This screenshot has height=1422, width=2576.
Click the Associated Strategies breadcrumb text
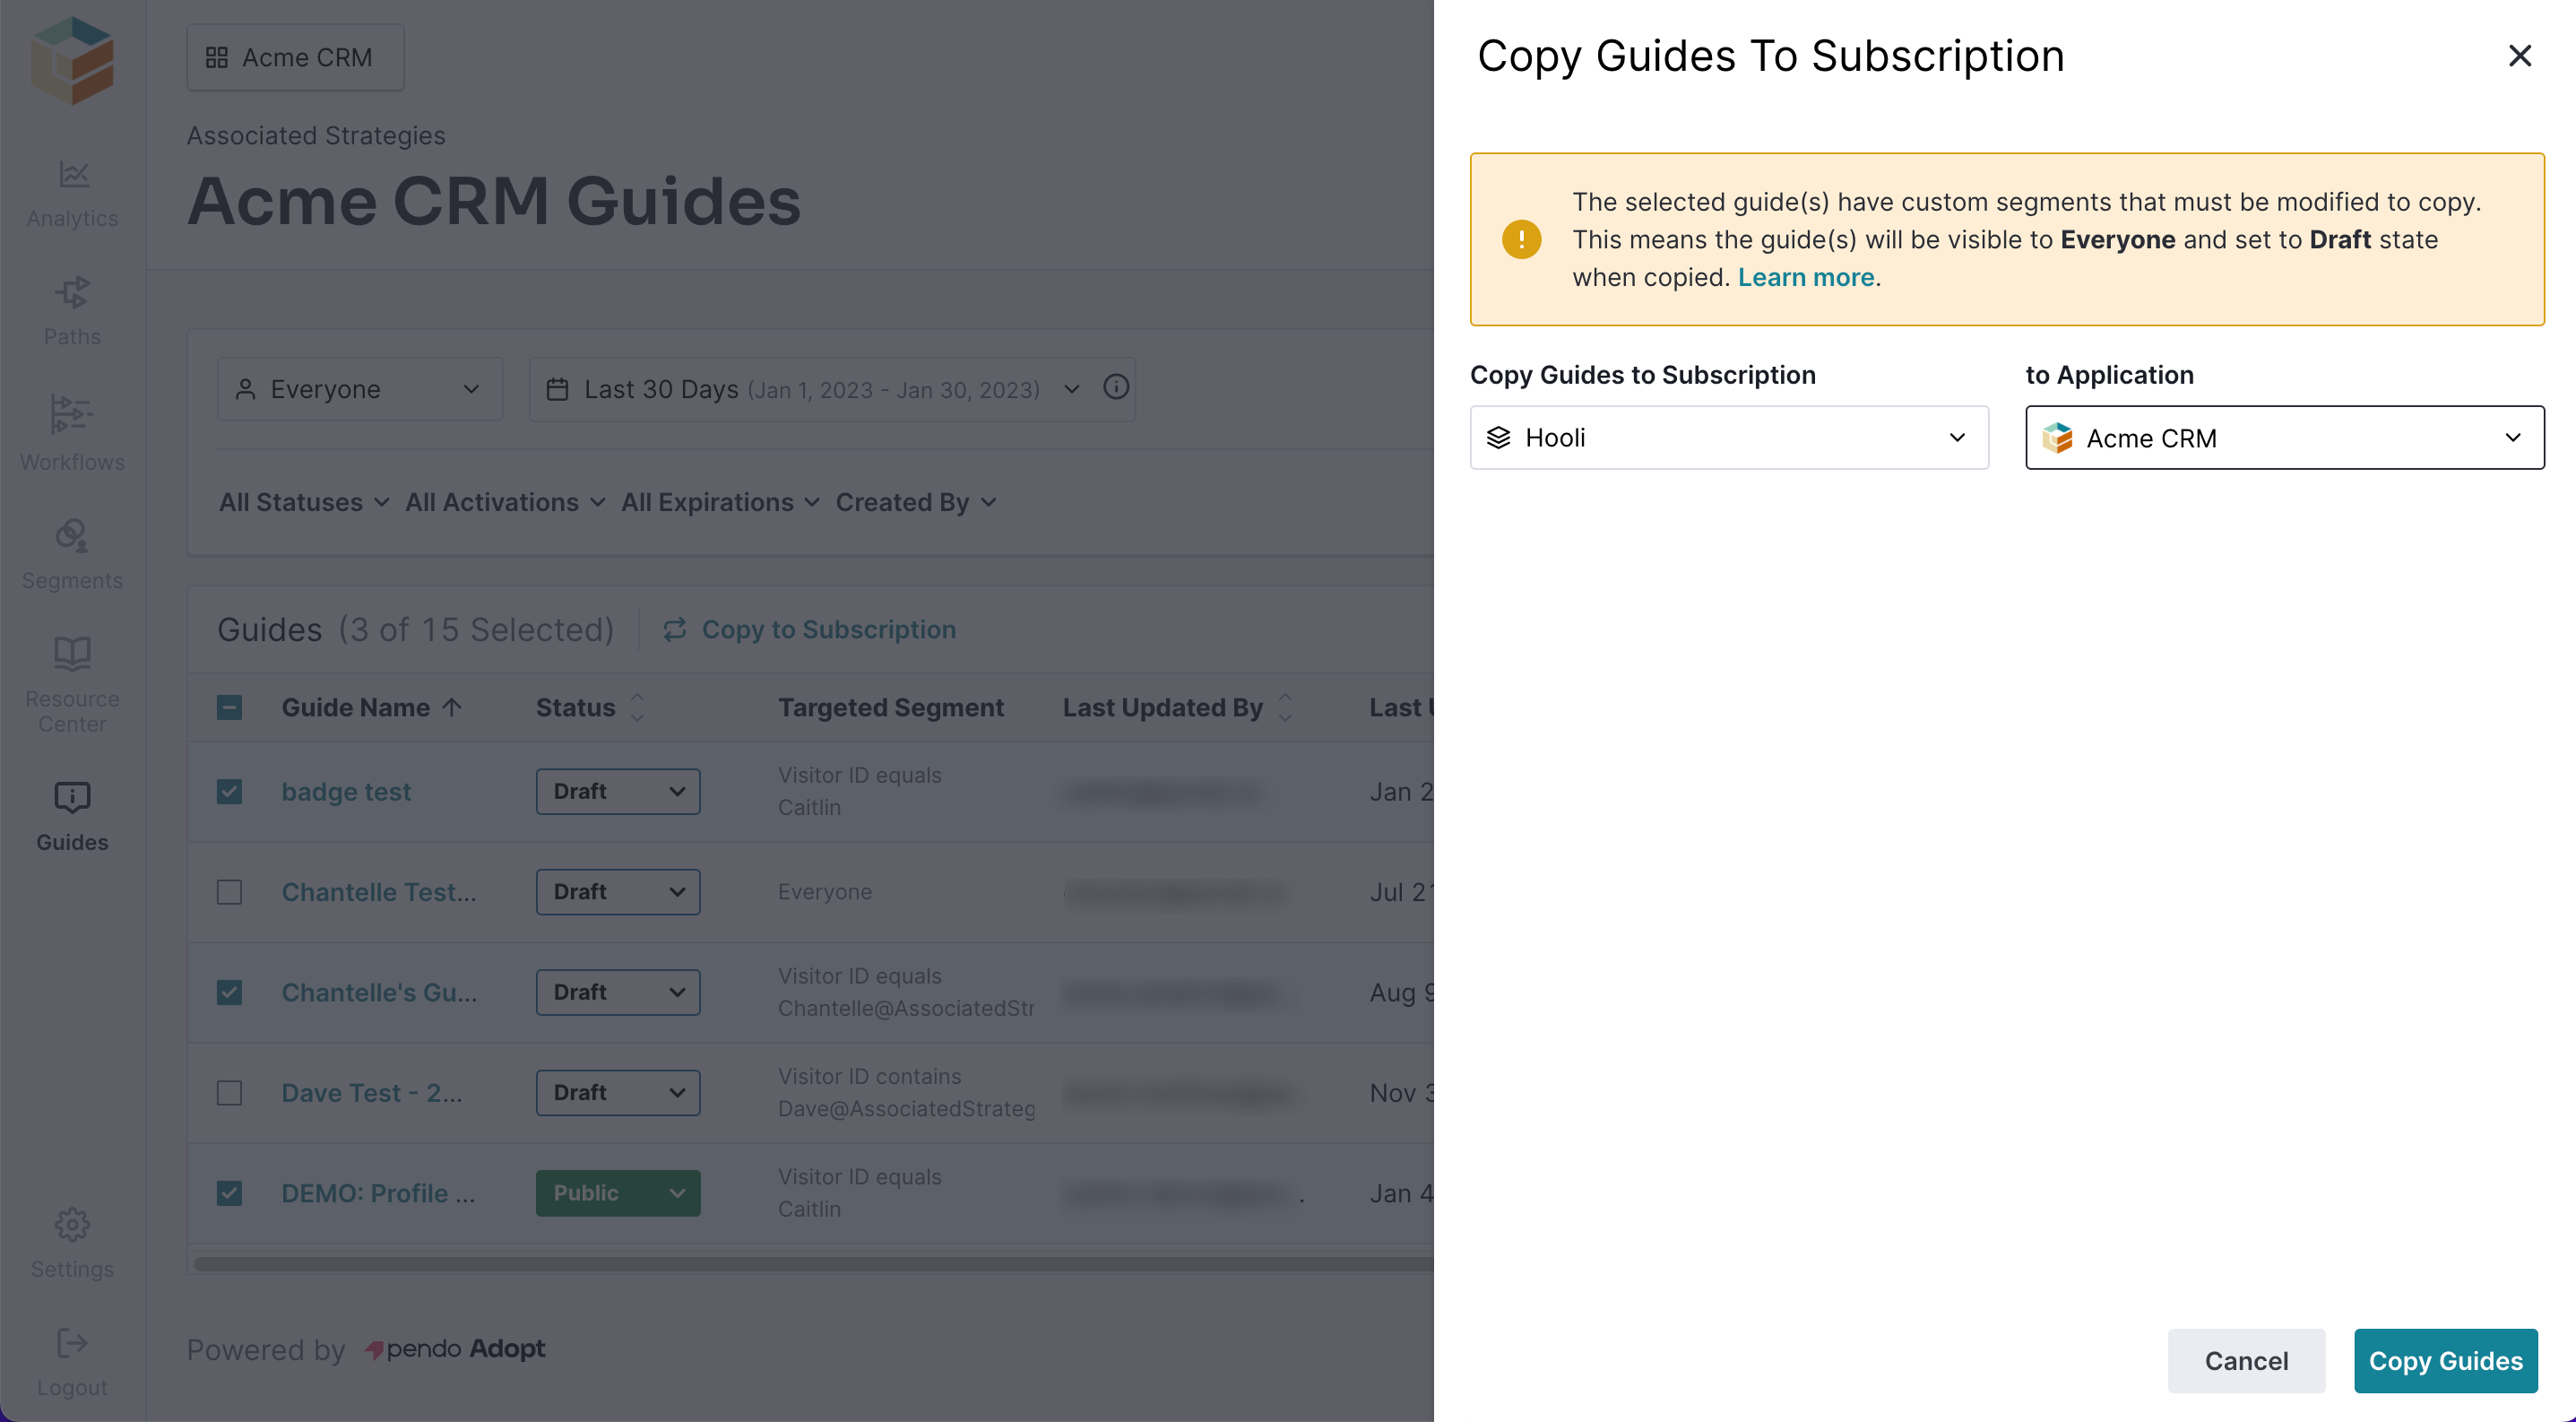click(316, 135)
